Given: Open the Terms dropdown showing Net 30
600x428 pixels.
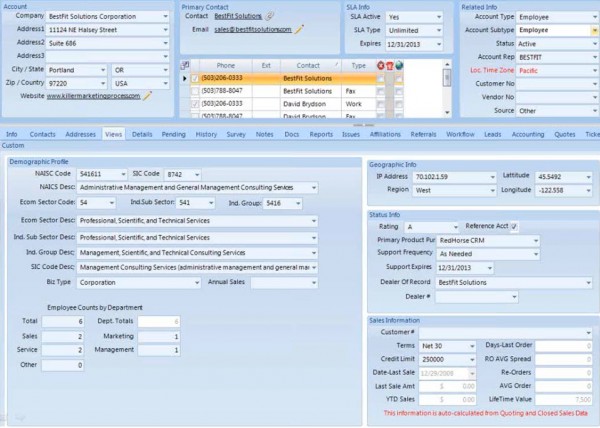Looking at the screenshot, I should 472,346.
